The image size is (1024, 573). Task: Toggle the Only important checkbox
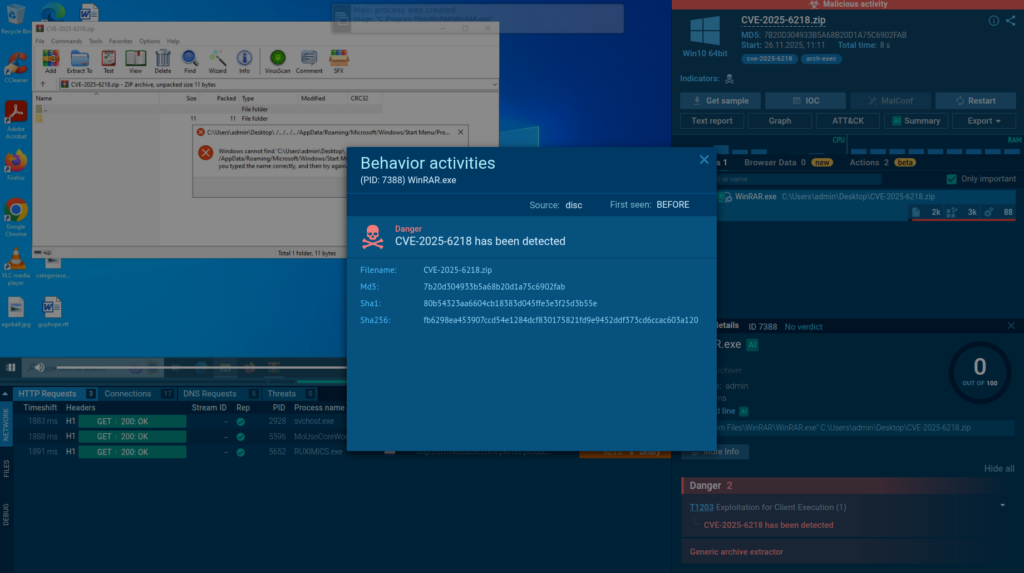tap(951, 179)
